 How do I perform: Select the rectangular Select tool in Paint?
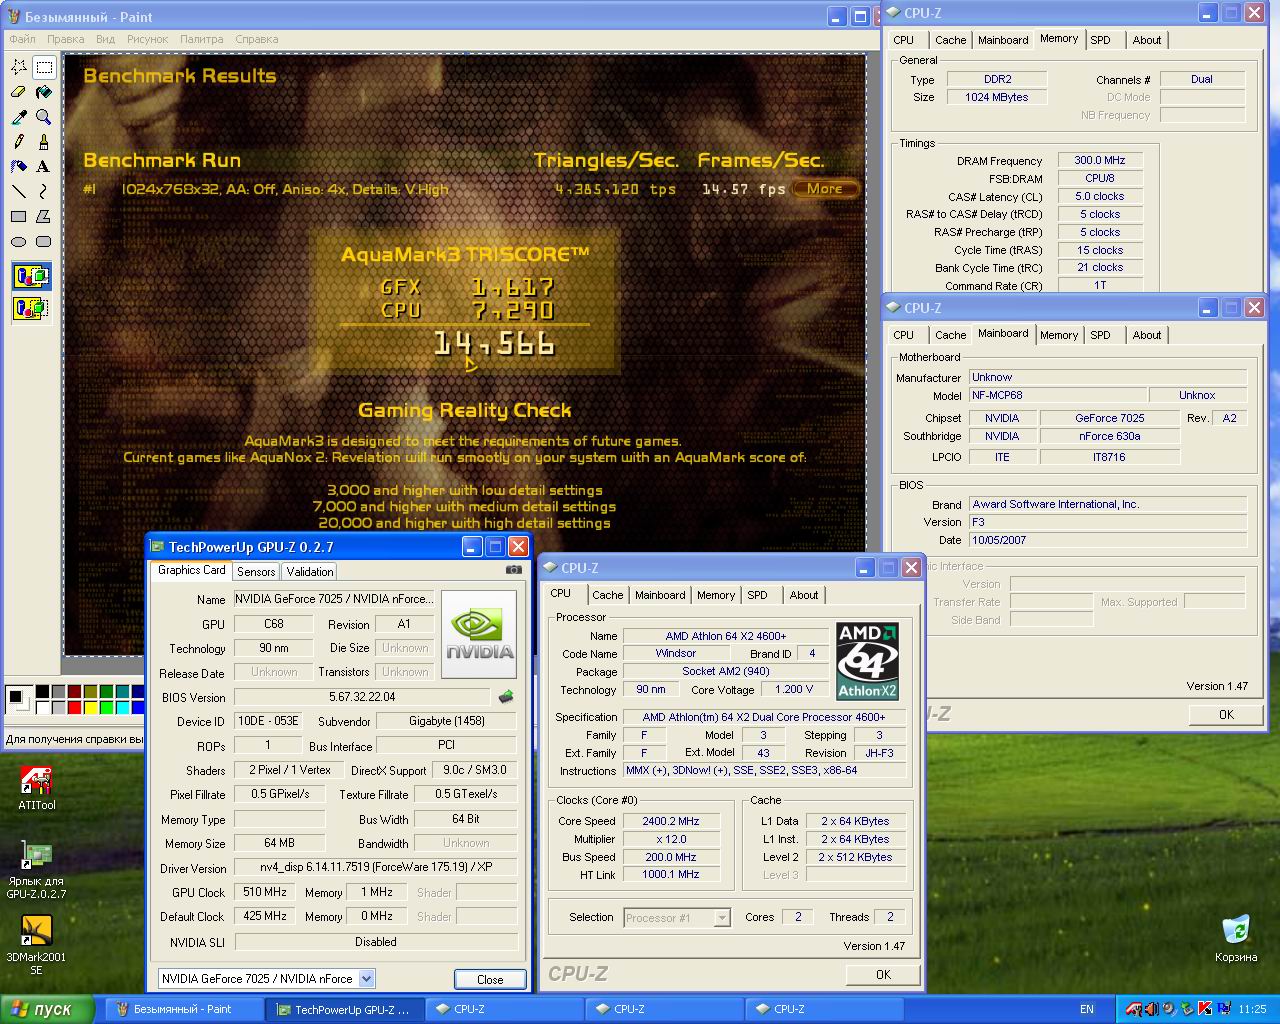tap(44, 67)
